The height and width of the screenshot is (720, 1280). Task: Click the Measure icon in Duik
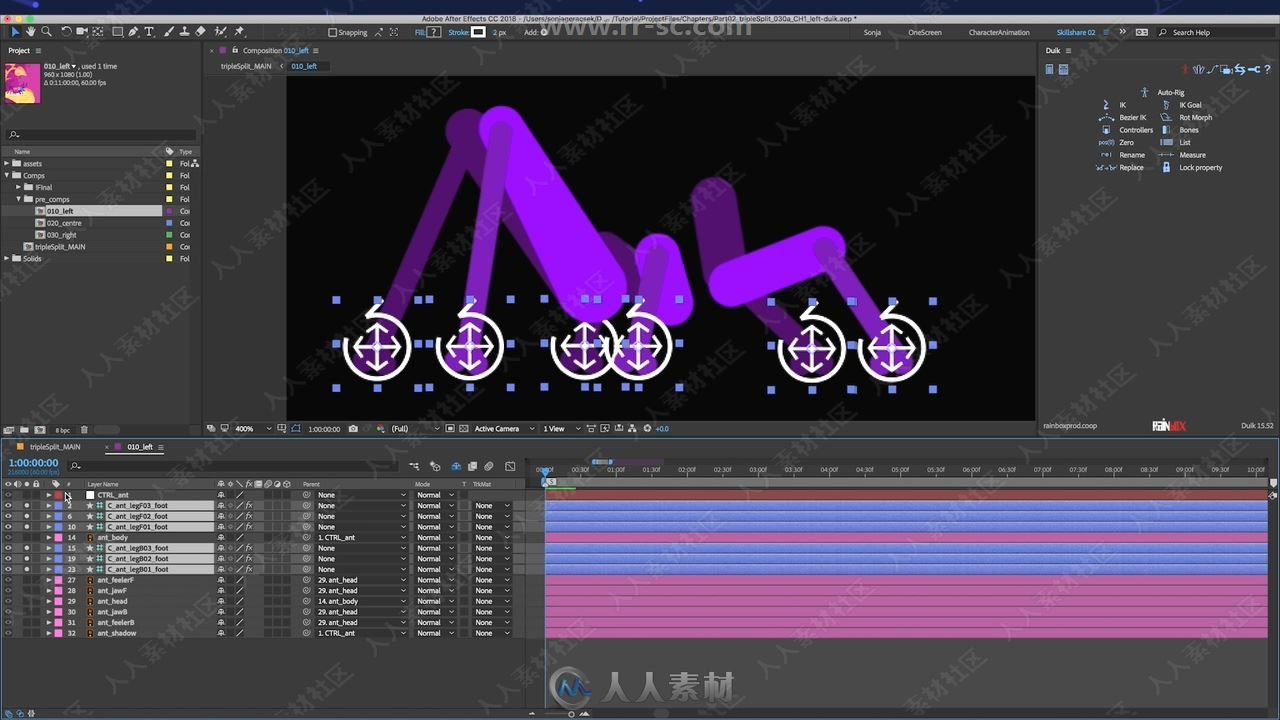click(x=1166, y=155)
